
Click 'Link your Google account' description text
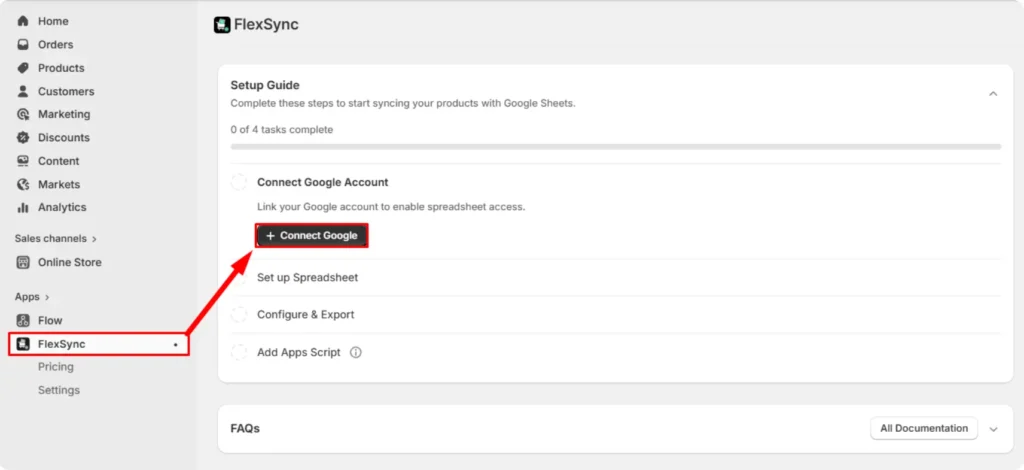point(391,207)
